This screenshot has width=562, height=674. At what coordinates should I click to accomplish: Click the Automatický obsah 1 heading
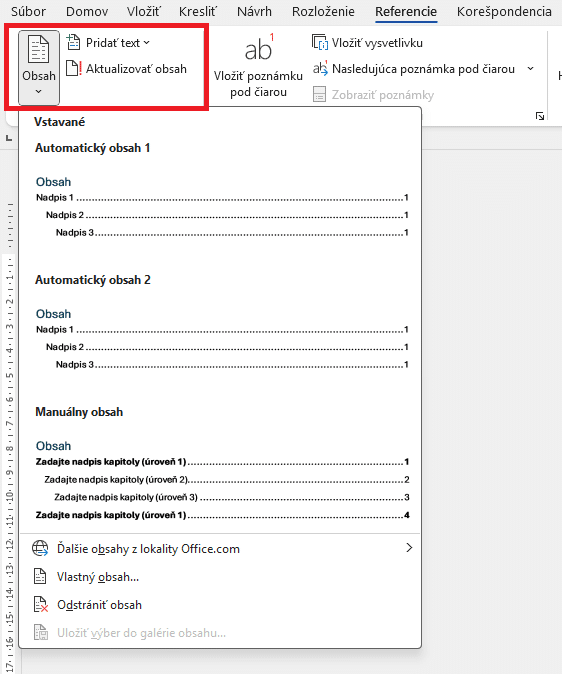(92, 148)
